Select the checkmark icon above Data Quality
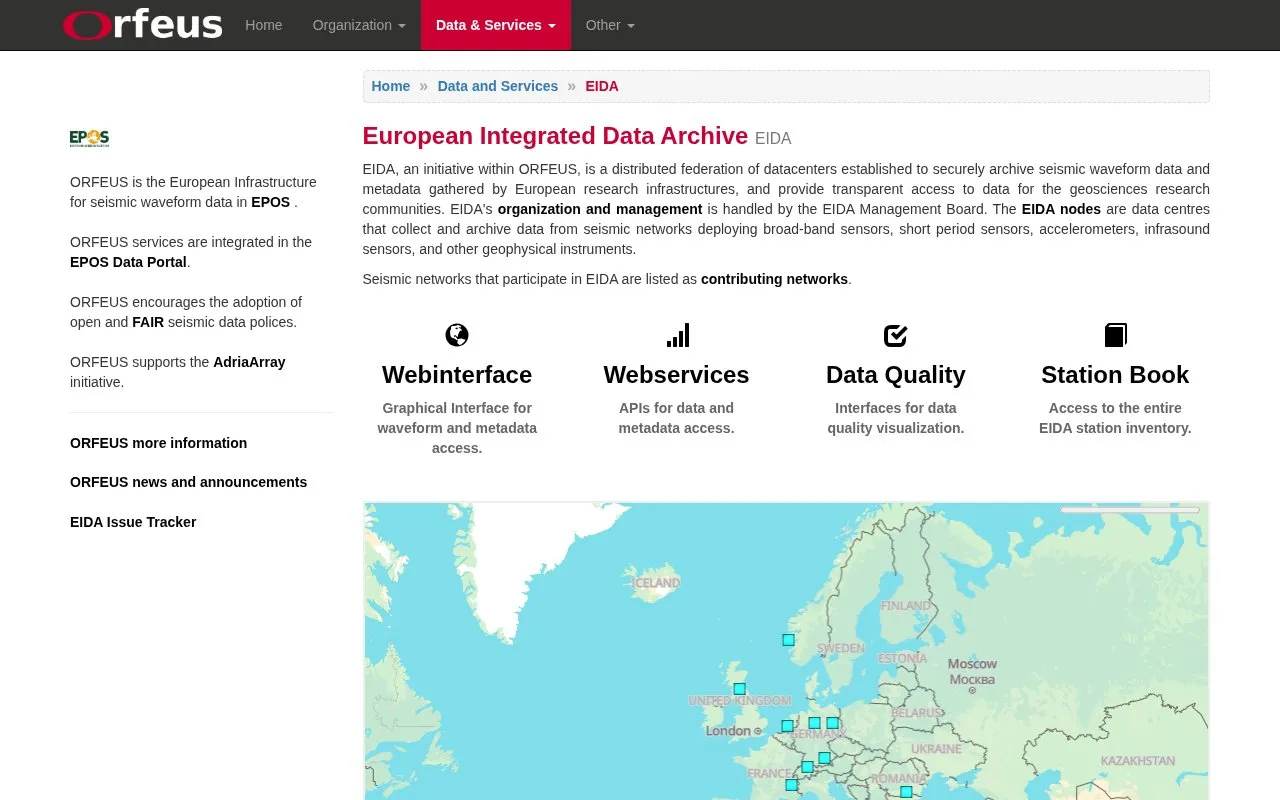This screenshot has width=1280, height=800. point(896,335)
